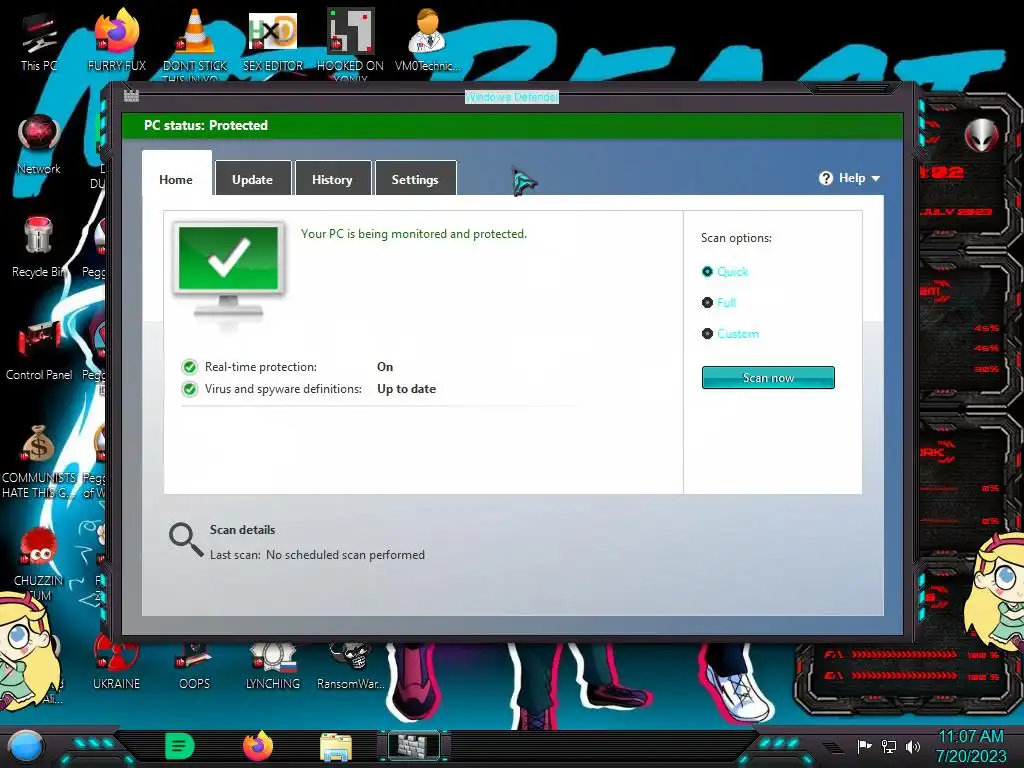
Task: Click the 'Up to date' definitions value
Action: [406, 389]
